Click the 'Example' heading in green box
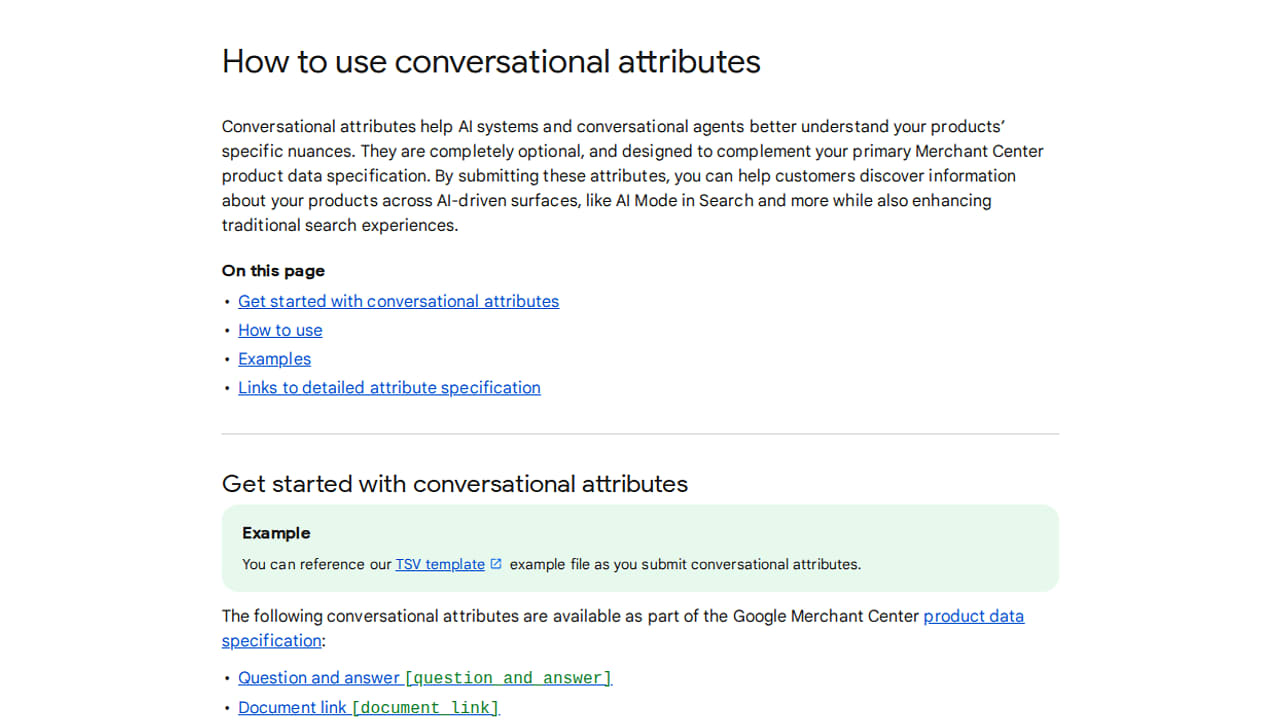The width and height of the screenshot is (1280, 720). (276, 533)
